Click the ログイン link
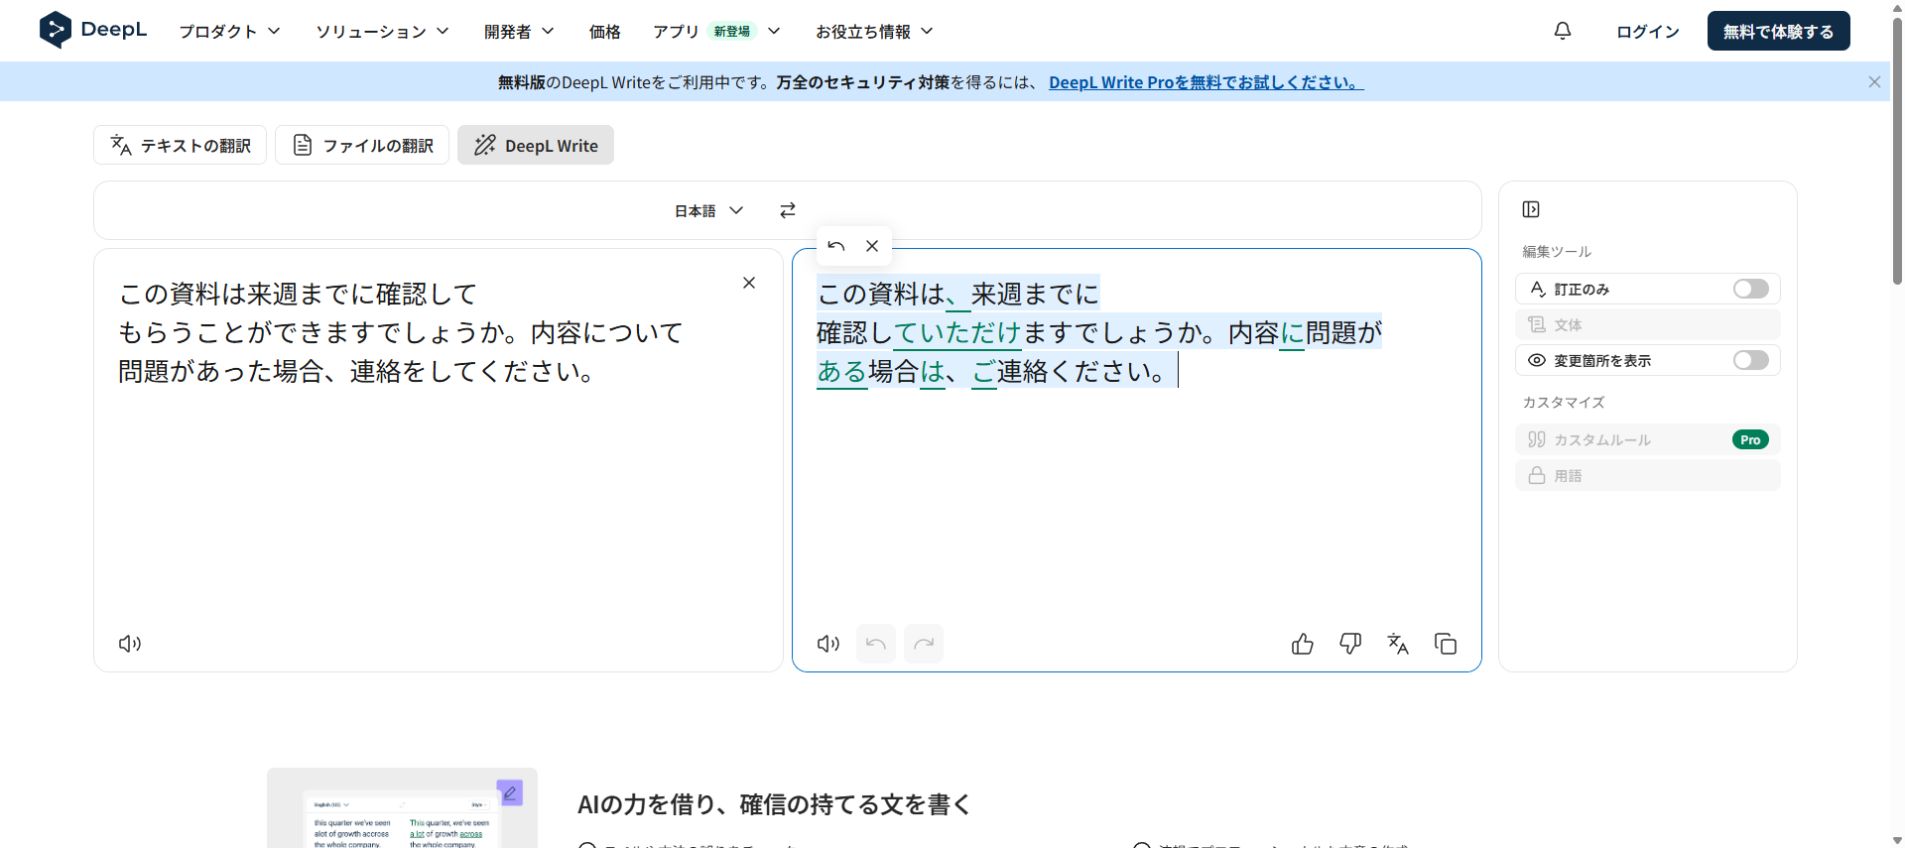Viewport: 1905px width, 848px height. coord(1648,31)
